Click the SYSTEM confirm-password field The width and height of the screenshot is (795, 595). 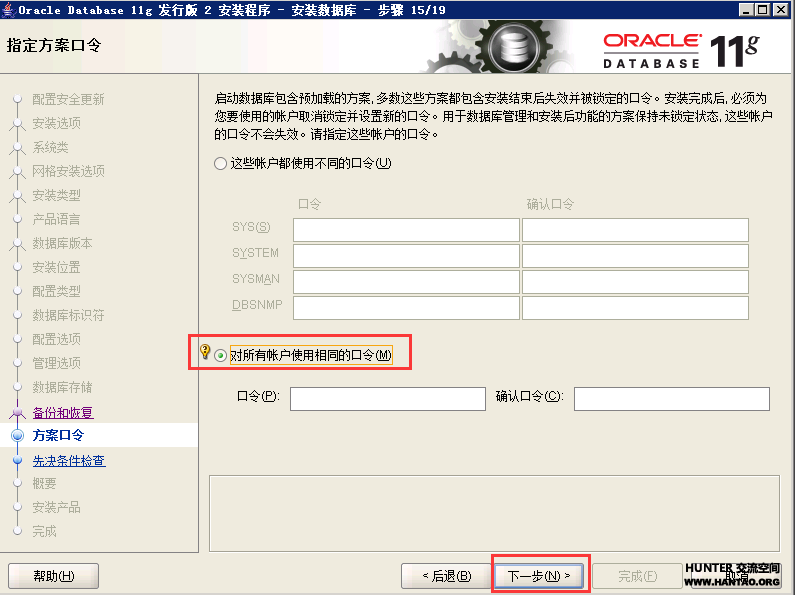(x=635, y=256)
